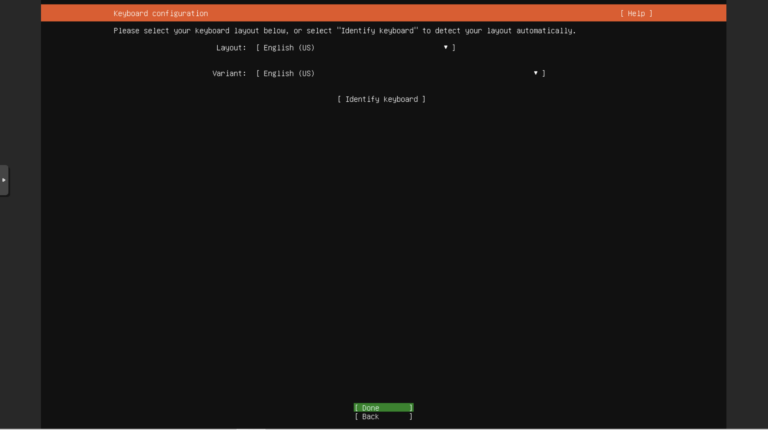Expand the side panel arrow handle
Viewport: 768px width, 430px height.
[4, 180]
